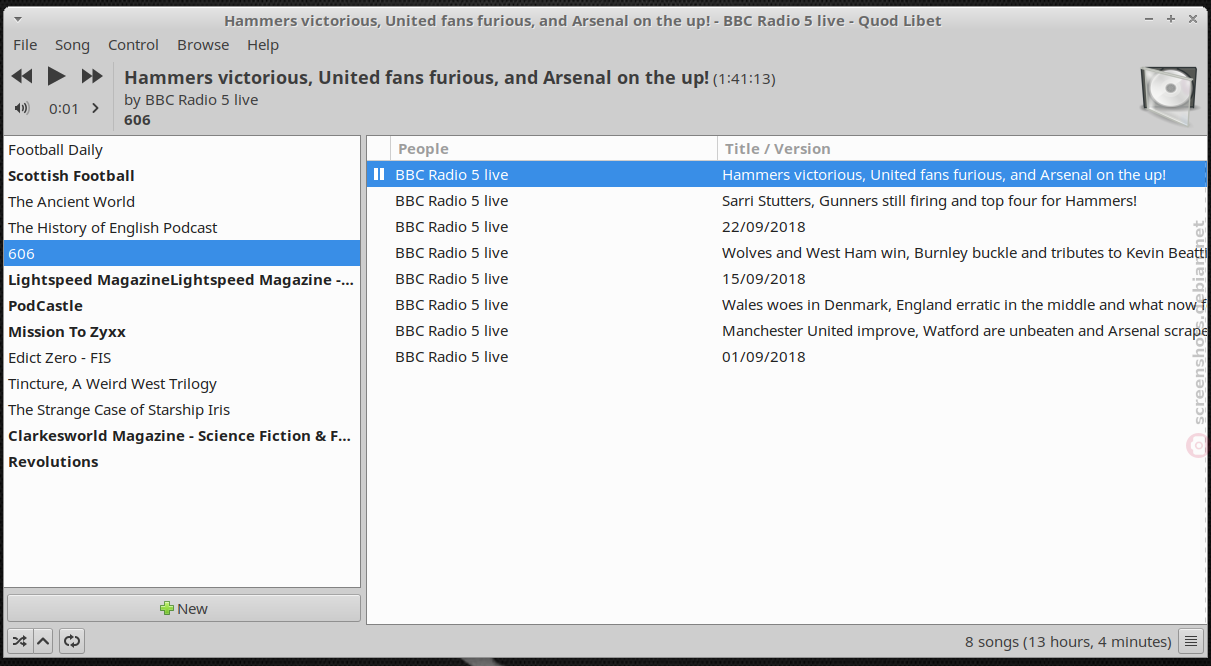Select the episode titled 01/09/2018
The image size is (1211, 666).
[787, 357]
